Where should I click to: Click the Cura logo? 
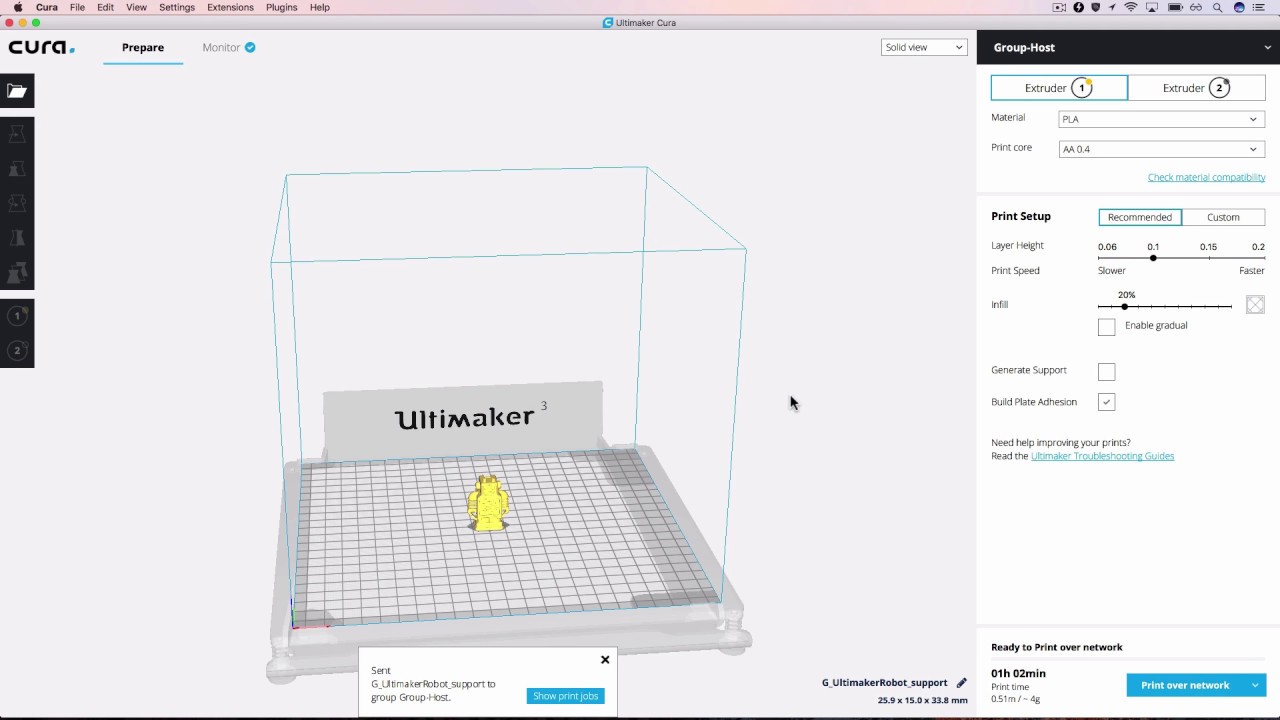tap(41, 47)
